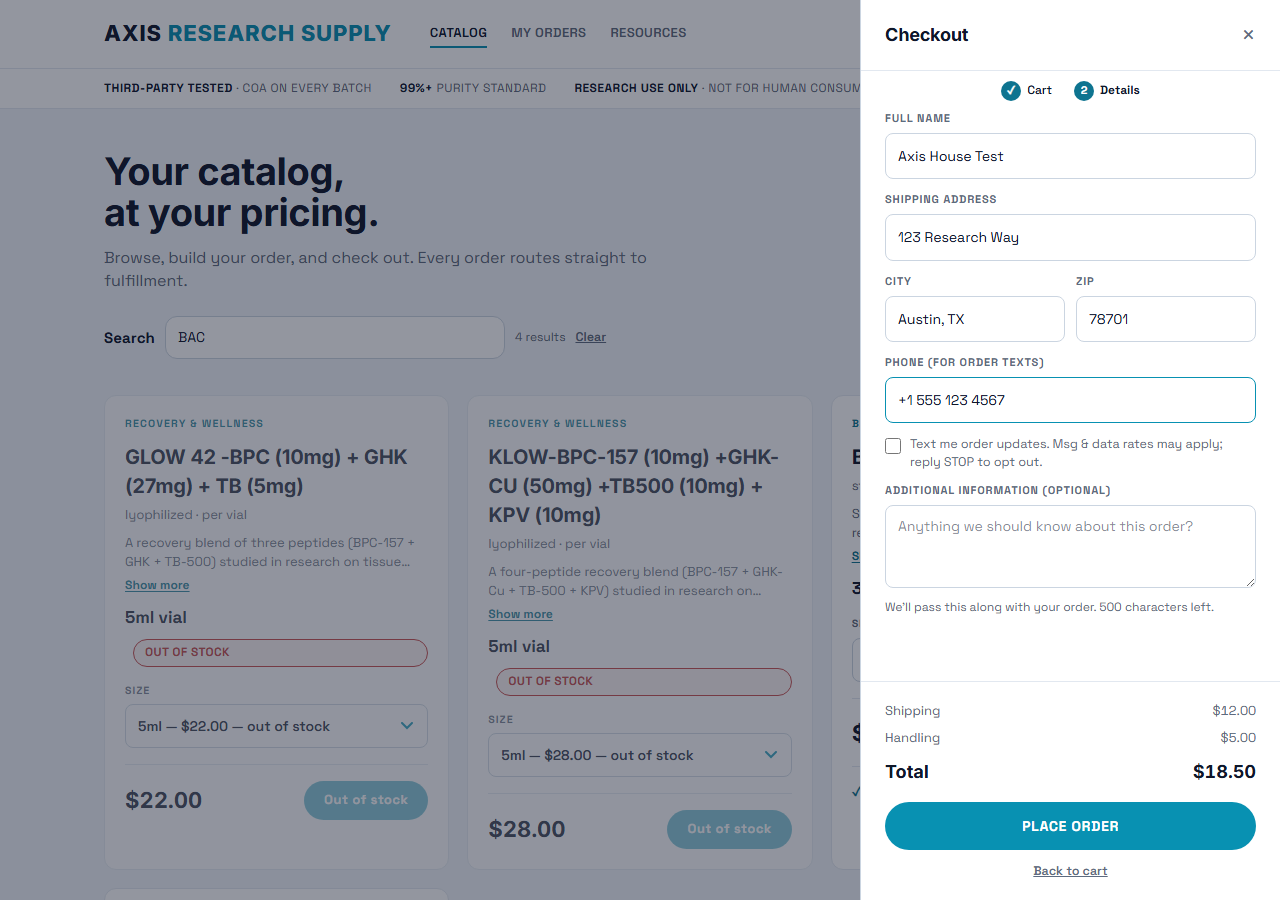Close the Checkout panel with X
The width and height of the screenshot is (1280, 900).
(1248, 35)
